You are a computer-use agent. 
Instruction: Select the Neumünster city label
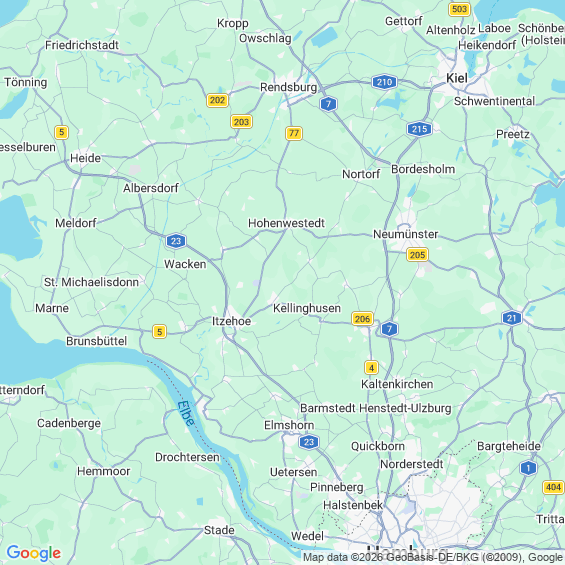(405, 234)
